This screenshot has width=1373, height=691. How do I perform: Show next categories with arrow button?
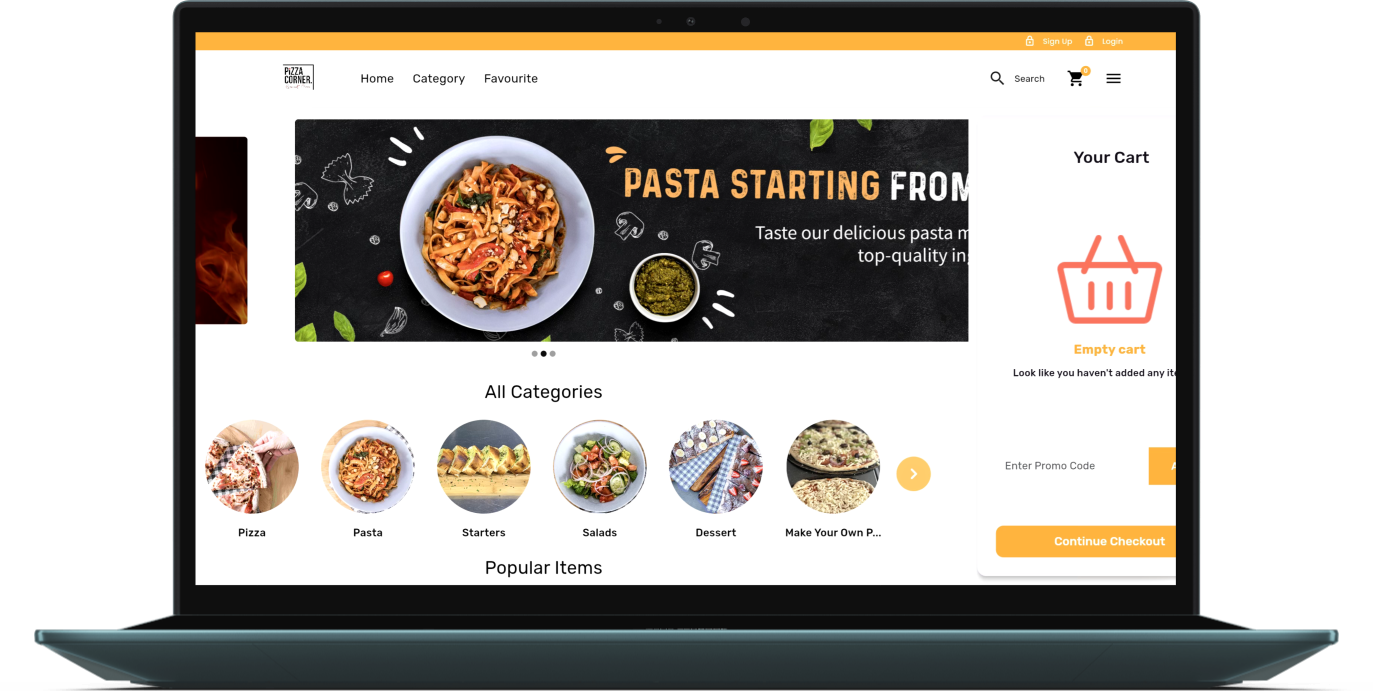pos(913,473)
